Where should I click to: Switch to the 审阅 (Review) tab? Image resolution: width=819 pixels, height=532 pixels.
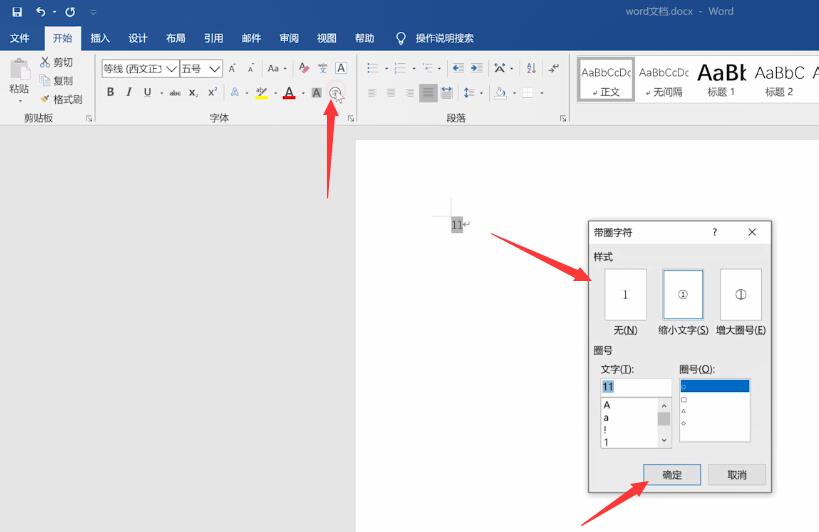pos(289,38)
